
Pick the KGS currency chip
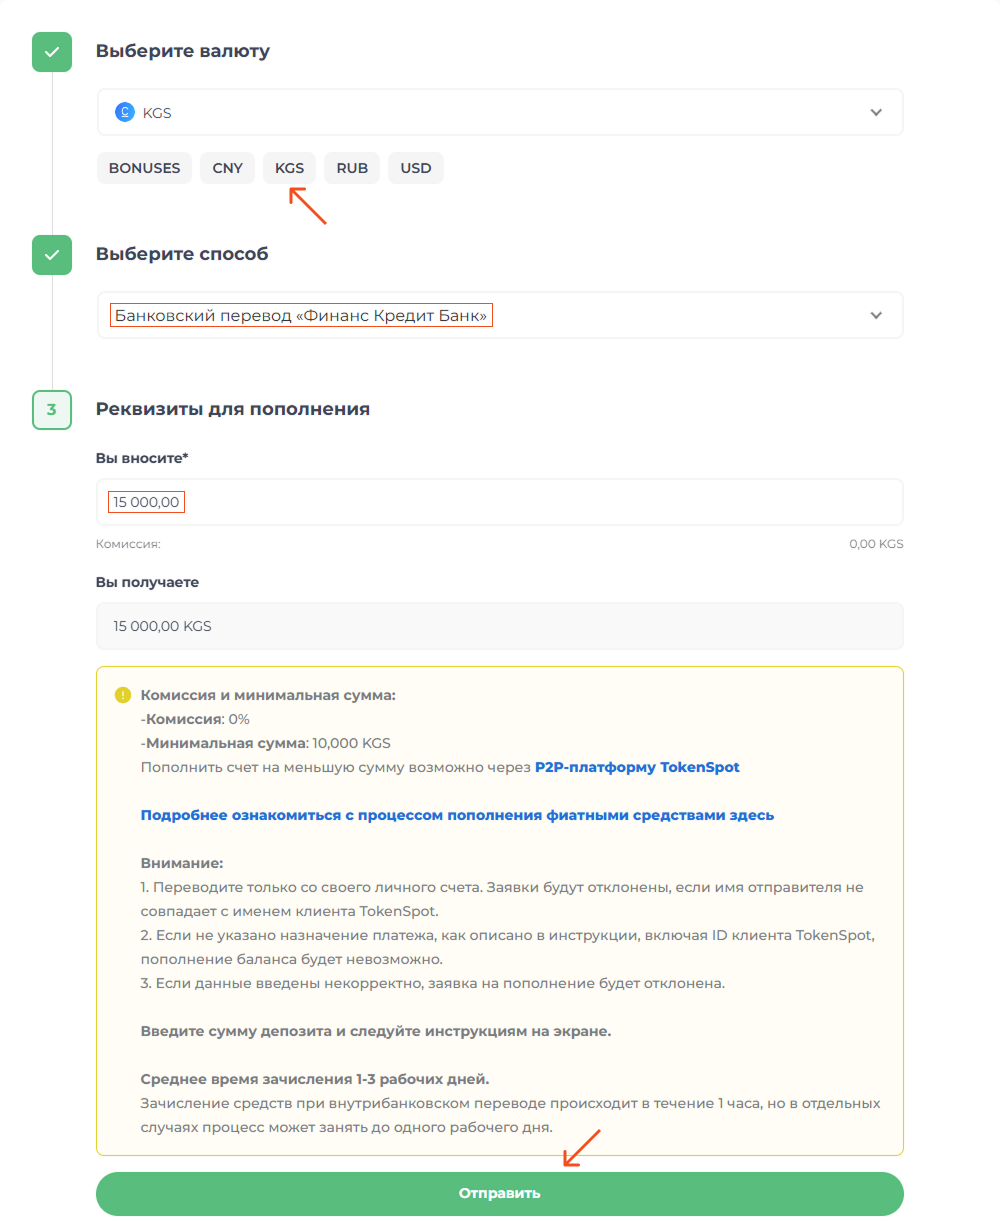pos(289,168)
